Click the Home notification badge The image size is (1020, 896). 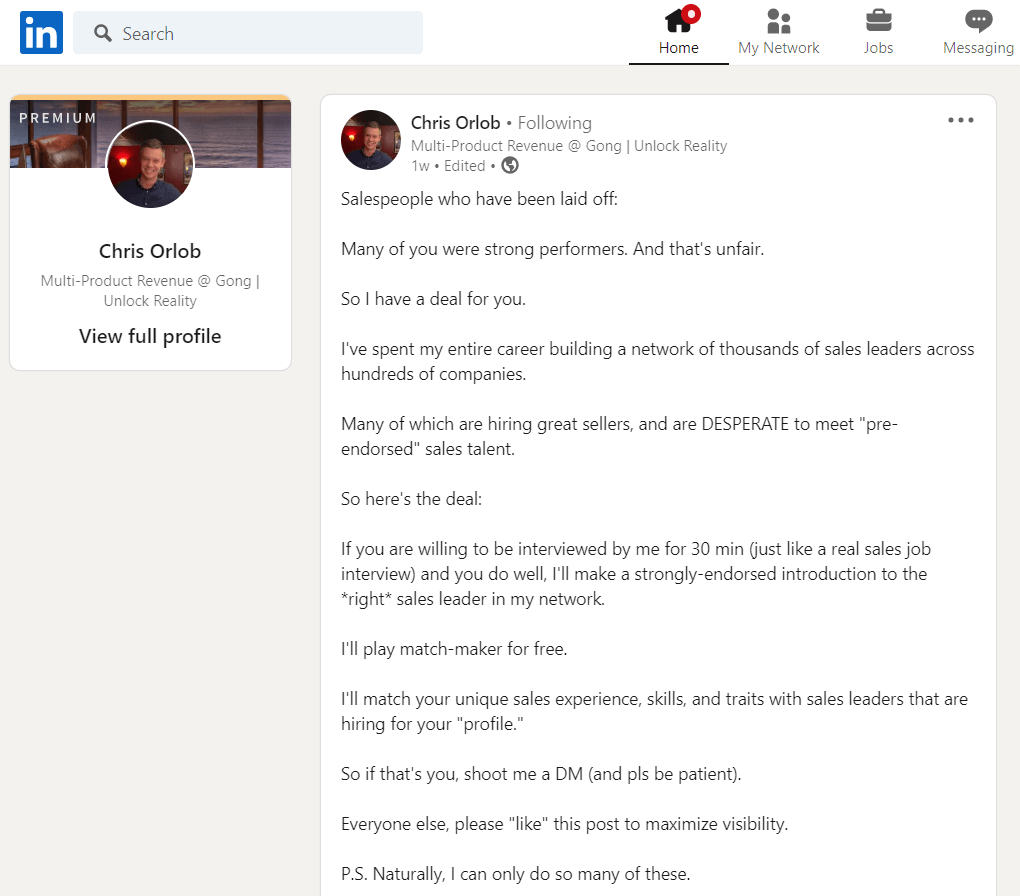[691, 12]
